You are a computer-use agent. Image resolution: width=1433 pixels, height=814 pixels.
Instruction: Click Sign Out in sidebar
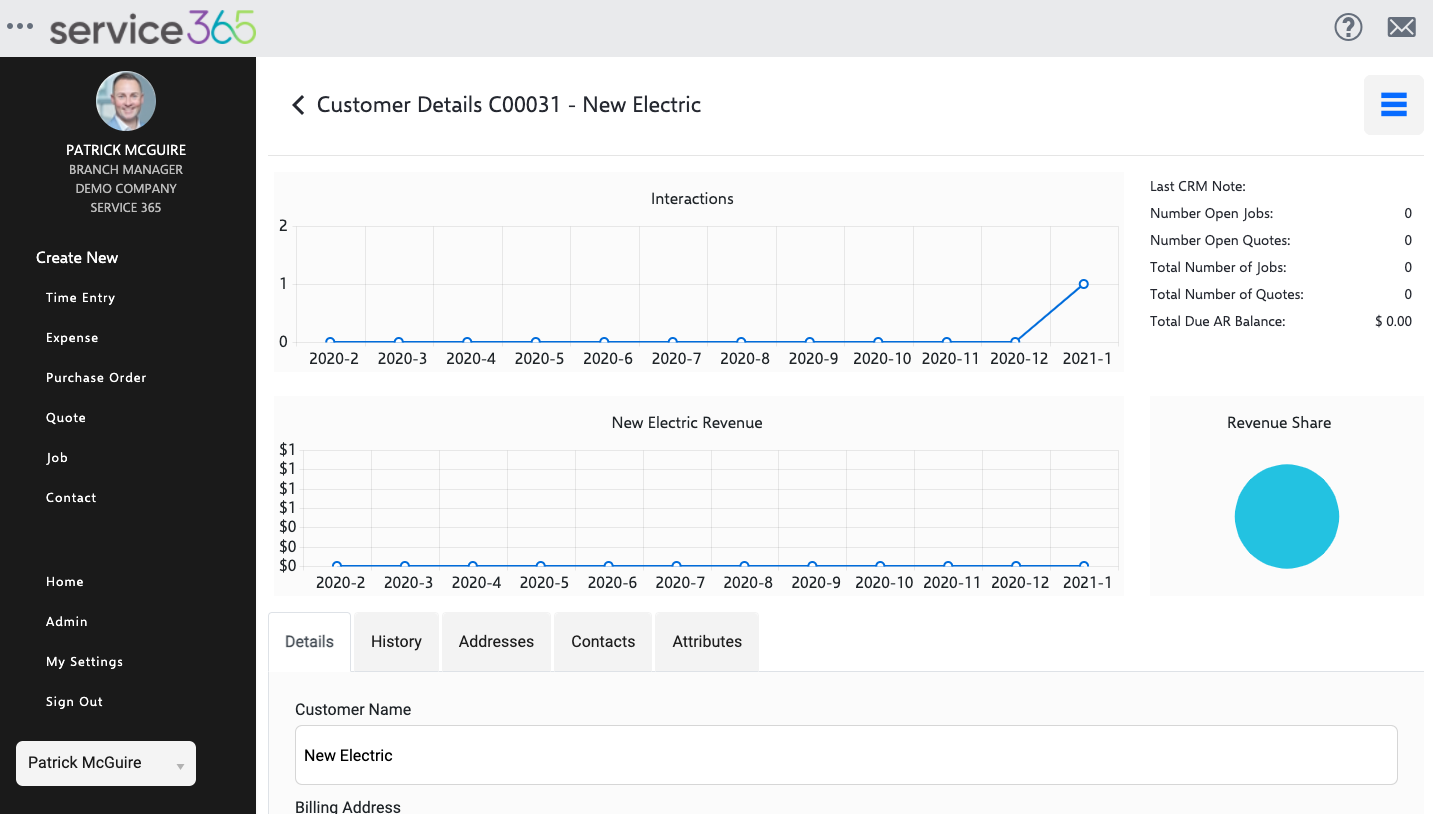tap(74, 702)
